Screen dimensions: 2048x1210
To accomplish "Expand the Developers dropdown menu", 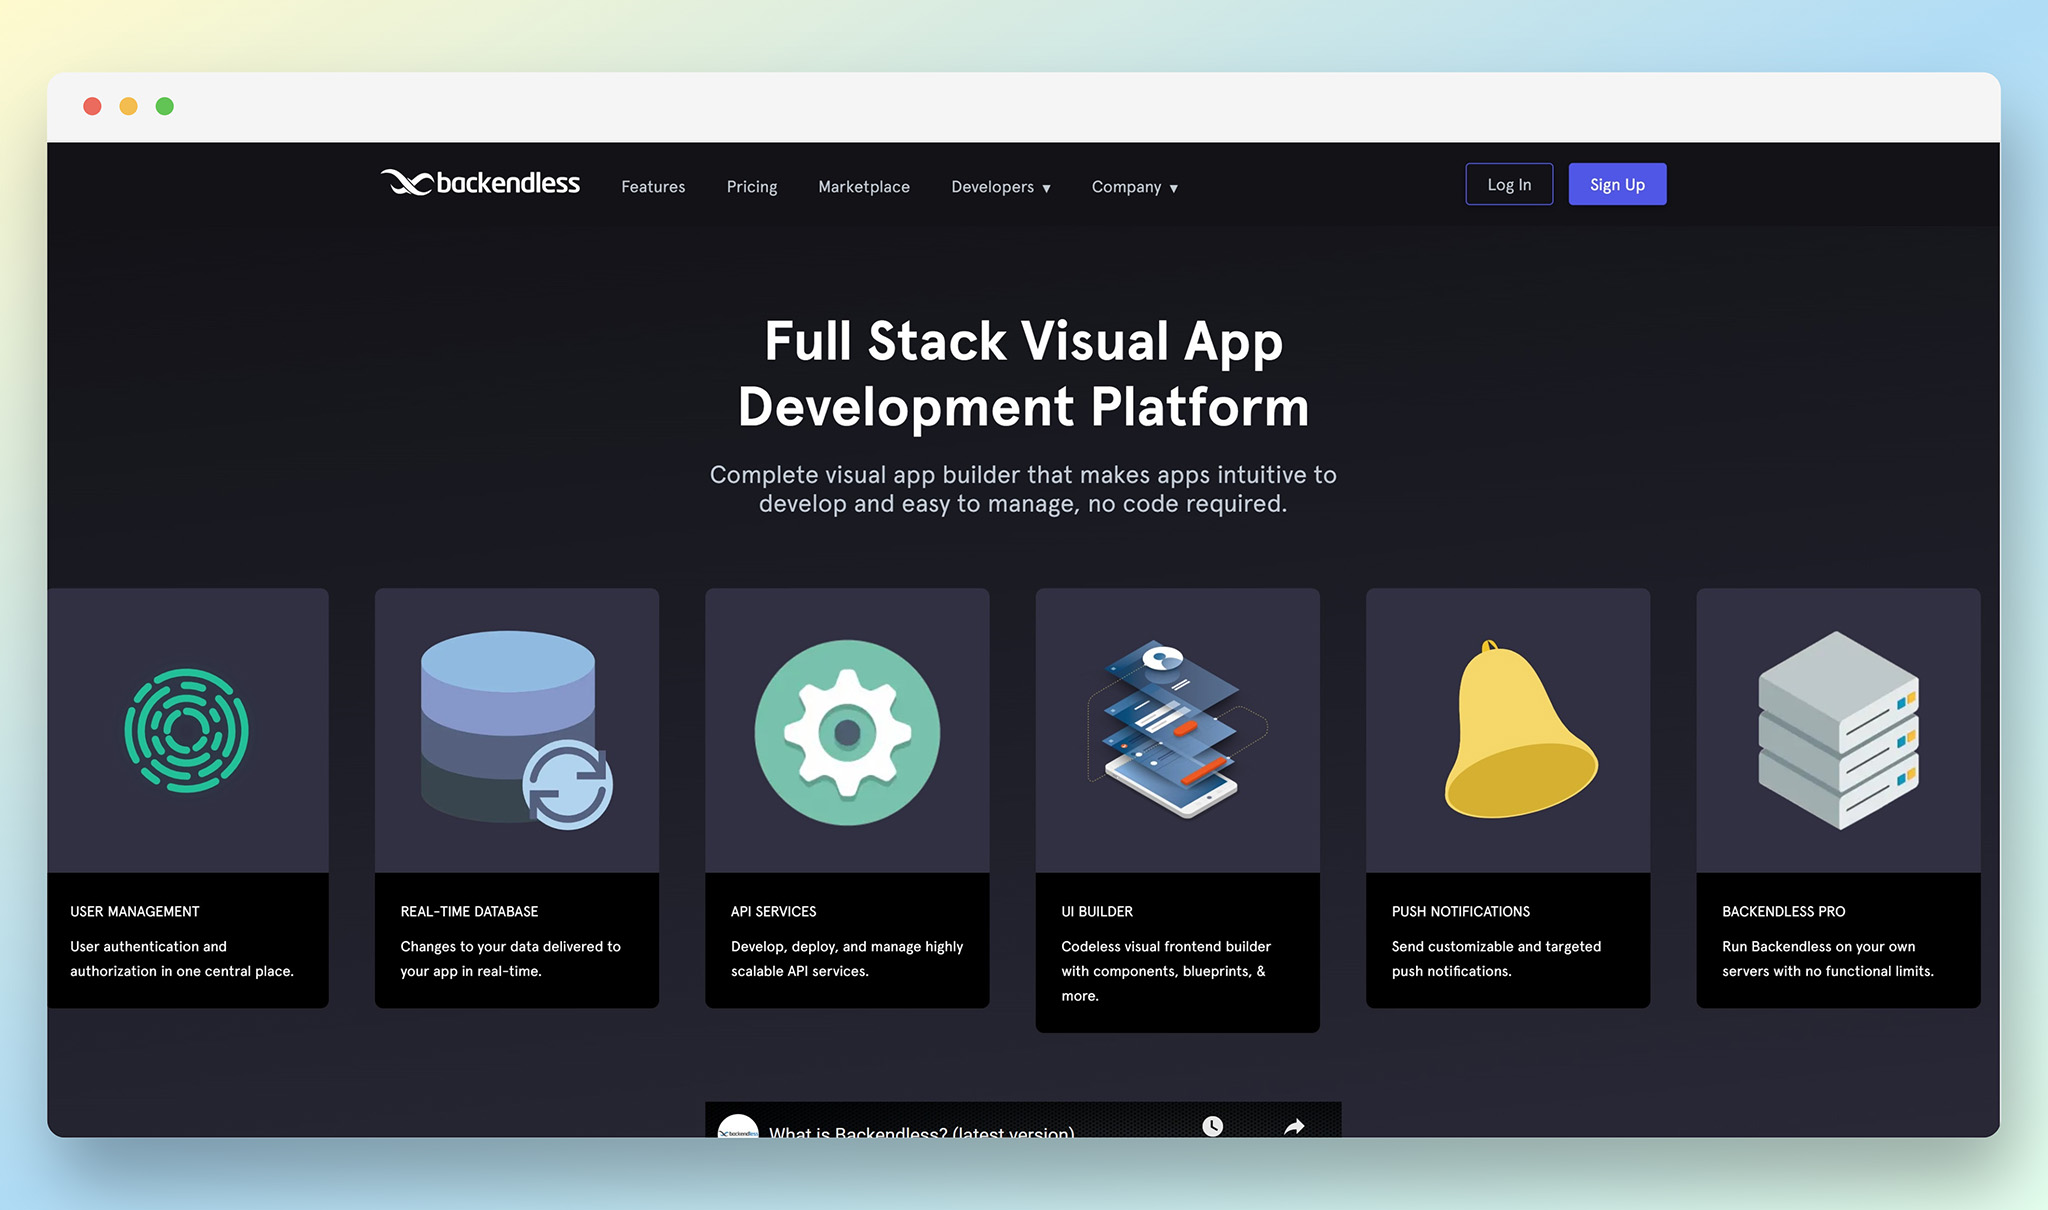I will point(1000,187).
